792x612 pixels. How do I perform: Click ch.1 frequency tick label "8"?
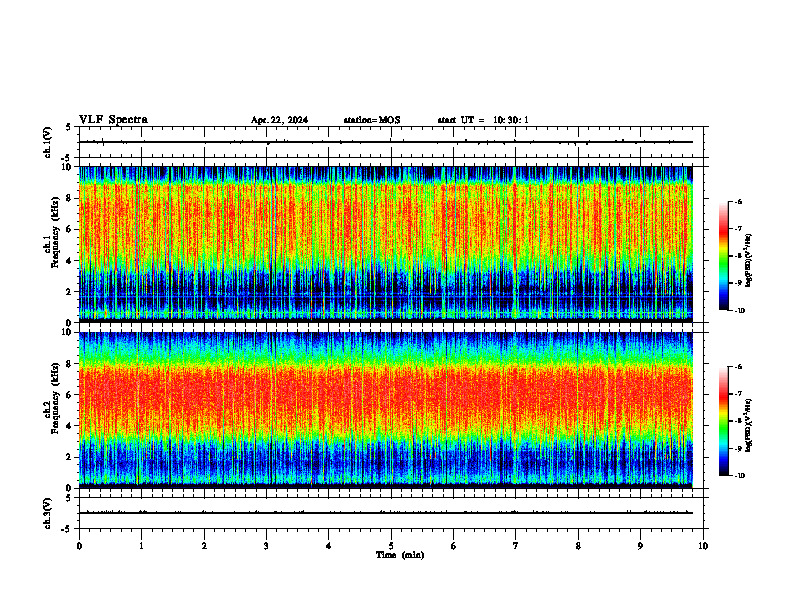point(70,198)
